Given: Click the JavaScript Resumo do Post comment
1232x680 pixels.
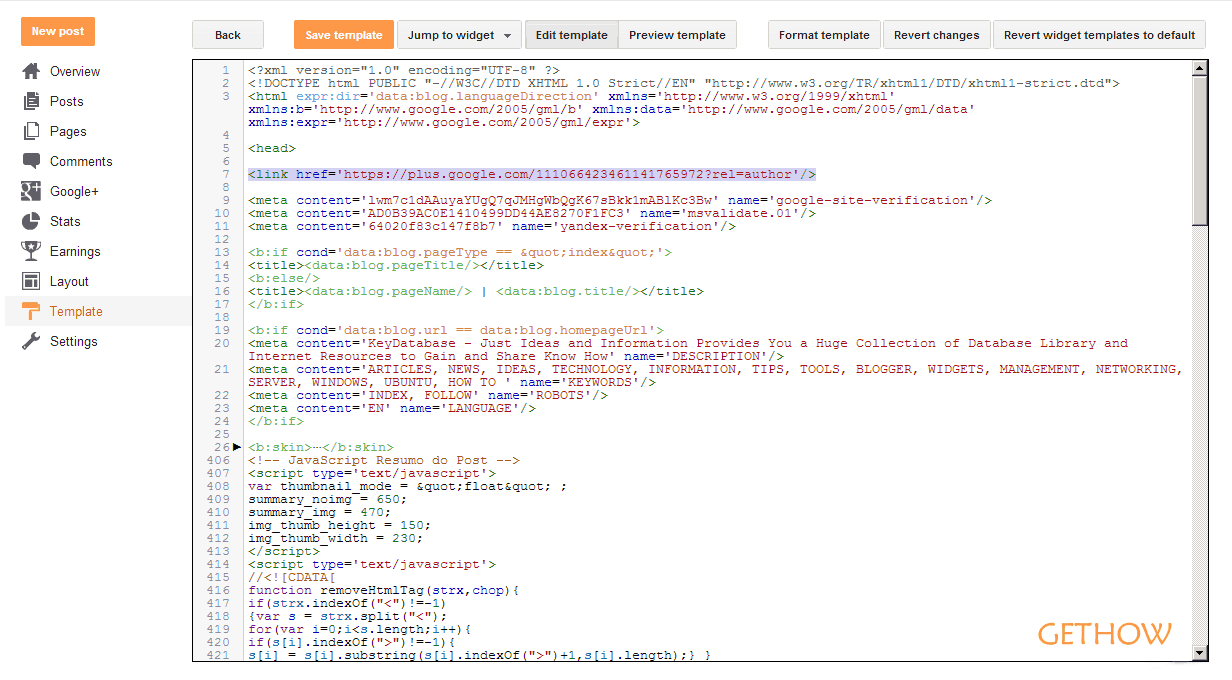Looking at the screenshot, I should pos(384,460).
